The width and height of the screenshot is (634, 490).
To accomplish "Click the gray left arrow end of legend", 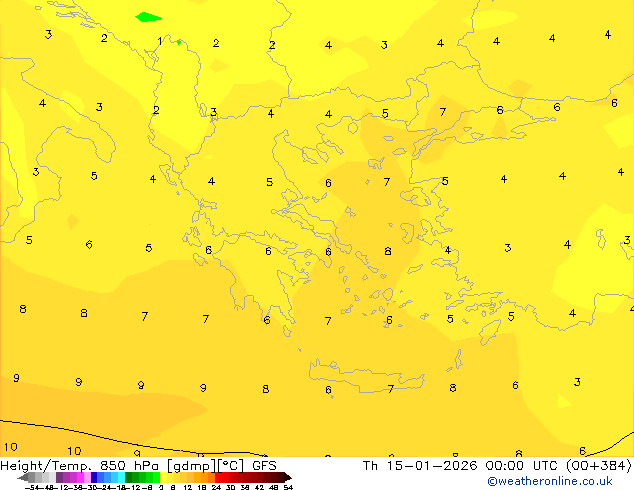I will coord(23,477).
